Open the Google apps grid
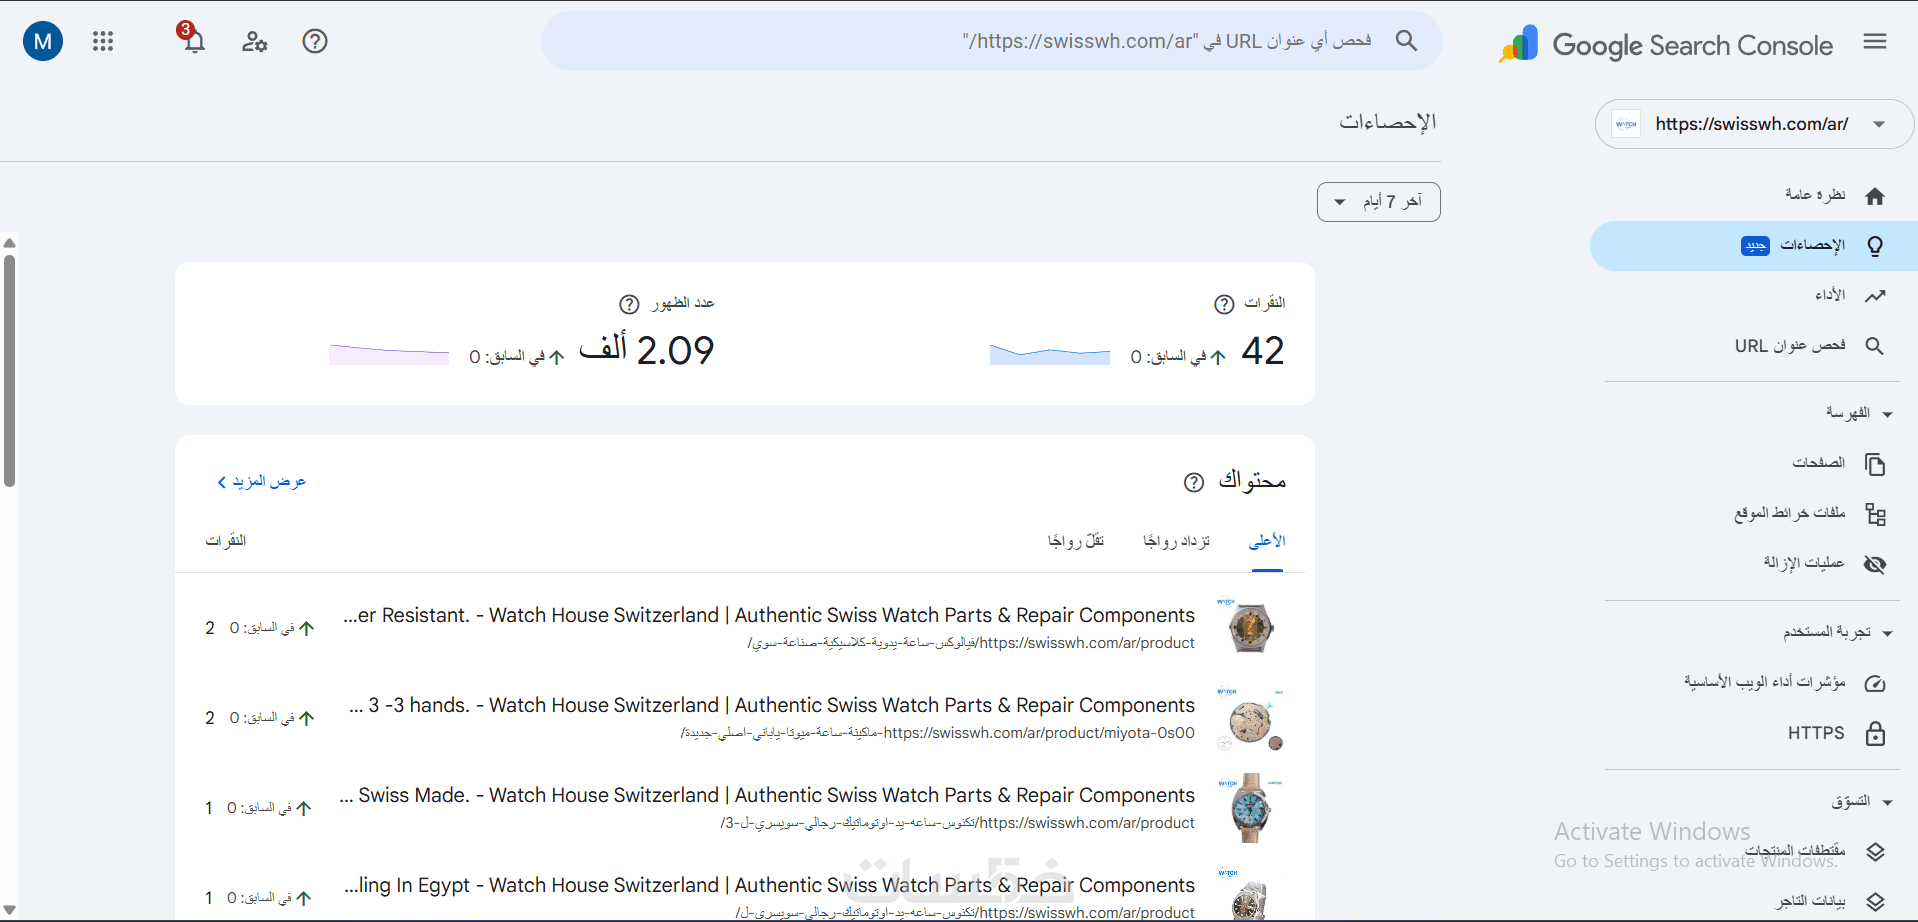This screenshot has width=1918, height=922. 103,41
